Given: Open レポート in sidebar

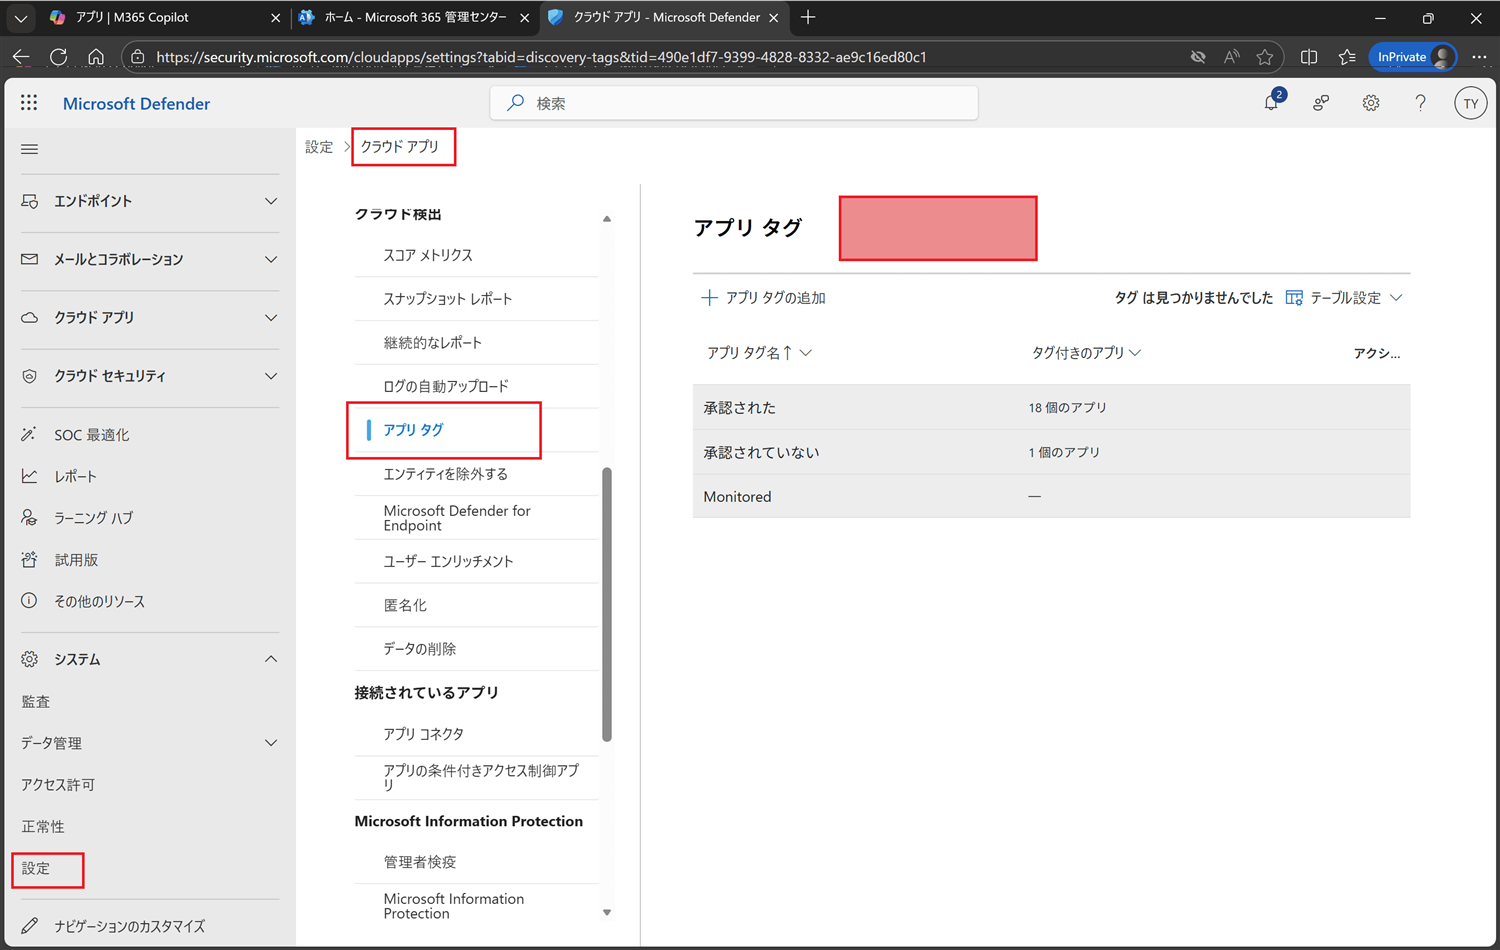Looking at the screenshot, I should pos(75,477).
